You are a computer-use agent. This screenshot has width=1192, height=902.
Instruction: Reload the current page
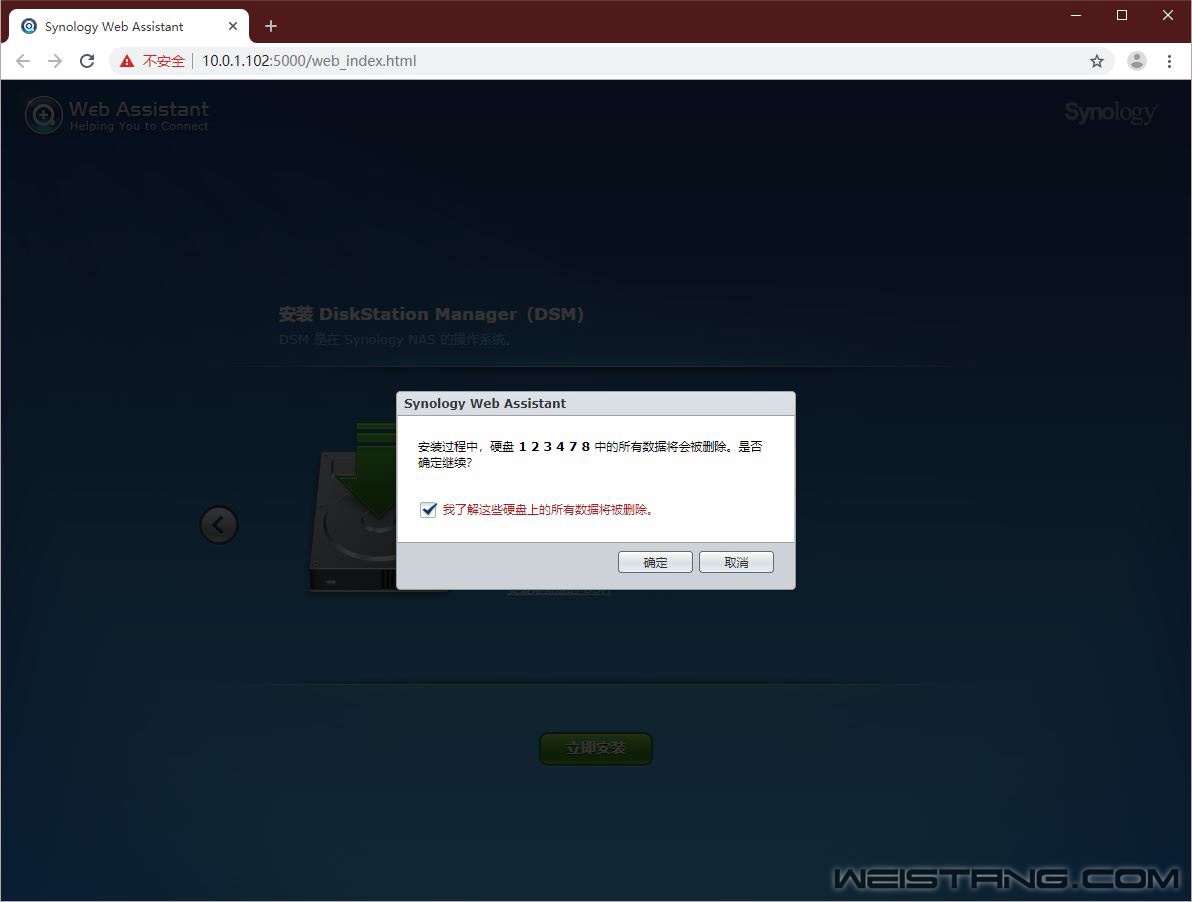(87, 61)
